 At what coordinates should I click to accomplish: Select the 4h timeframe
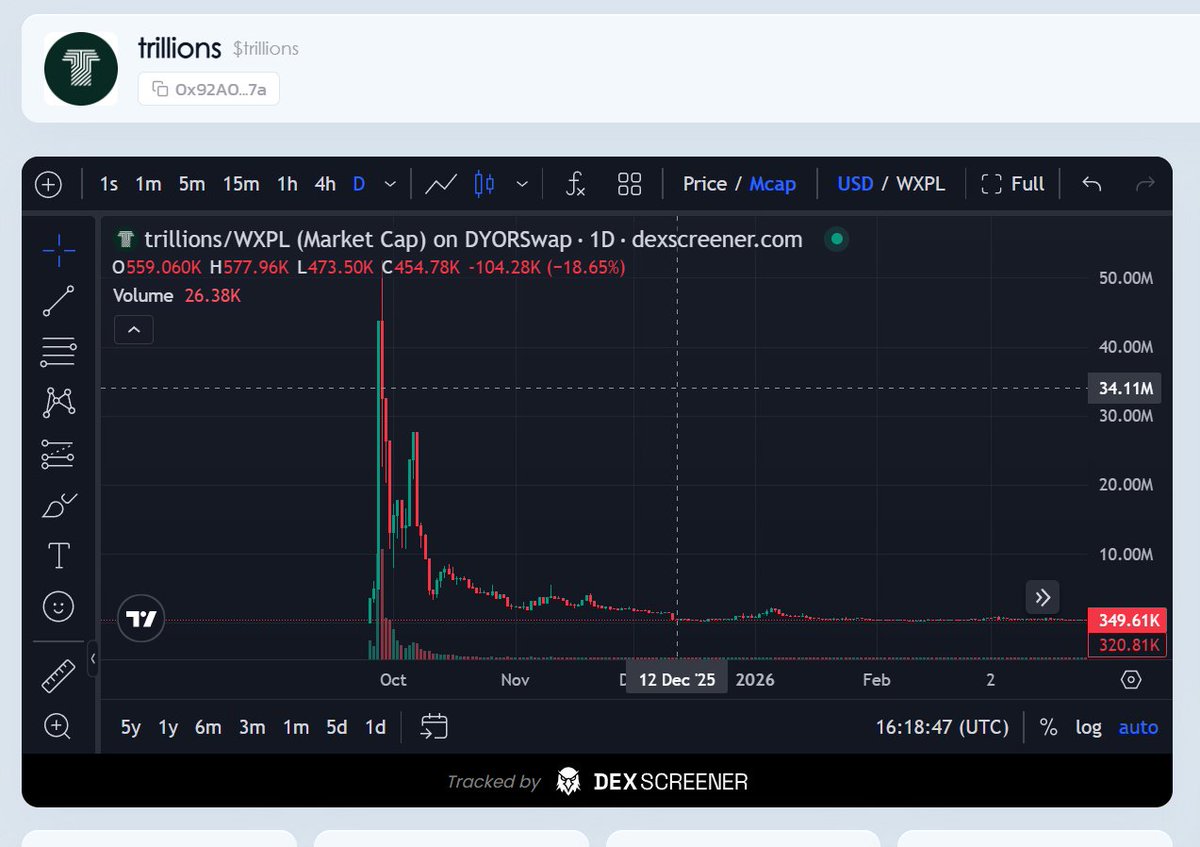325,184
